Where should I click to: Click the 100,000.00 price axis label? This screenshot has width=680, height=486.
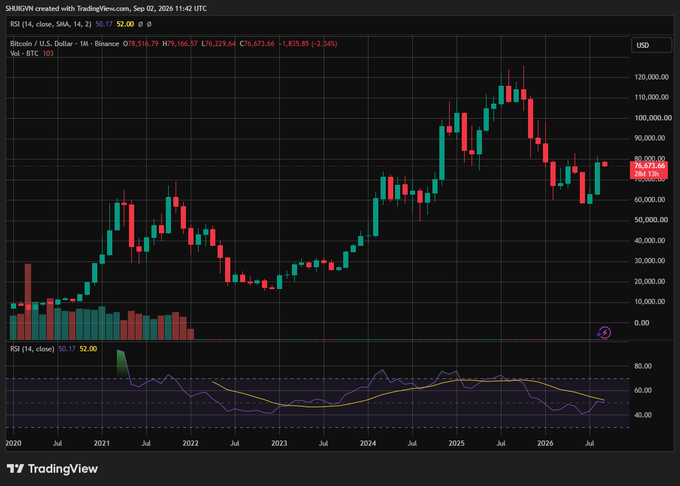[x=652, y=118]
